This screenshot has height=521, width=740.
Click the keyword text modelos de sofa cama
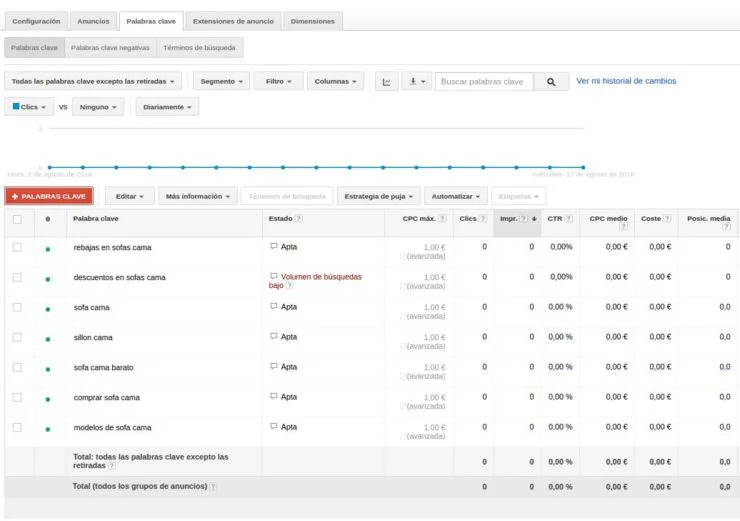(x=112, y=428)
